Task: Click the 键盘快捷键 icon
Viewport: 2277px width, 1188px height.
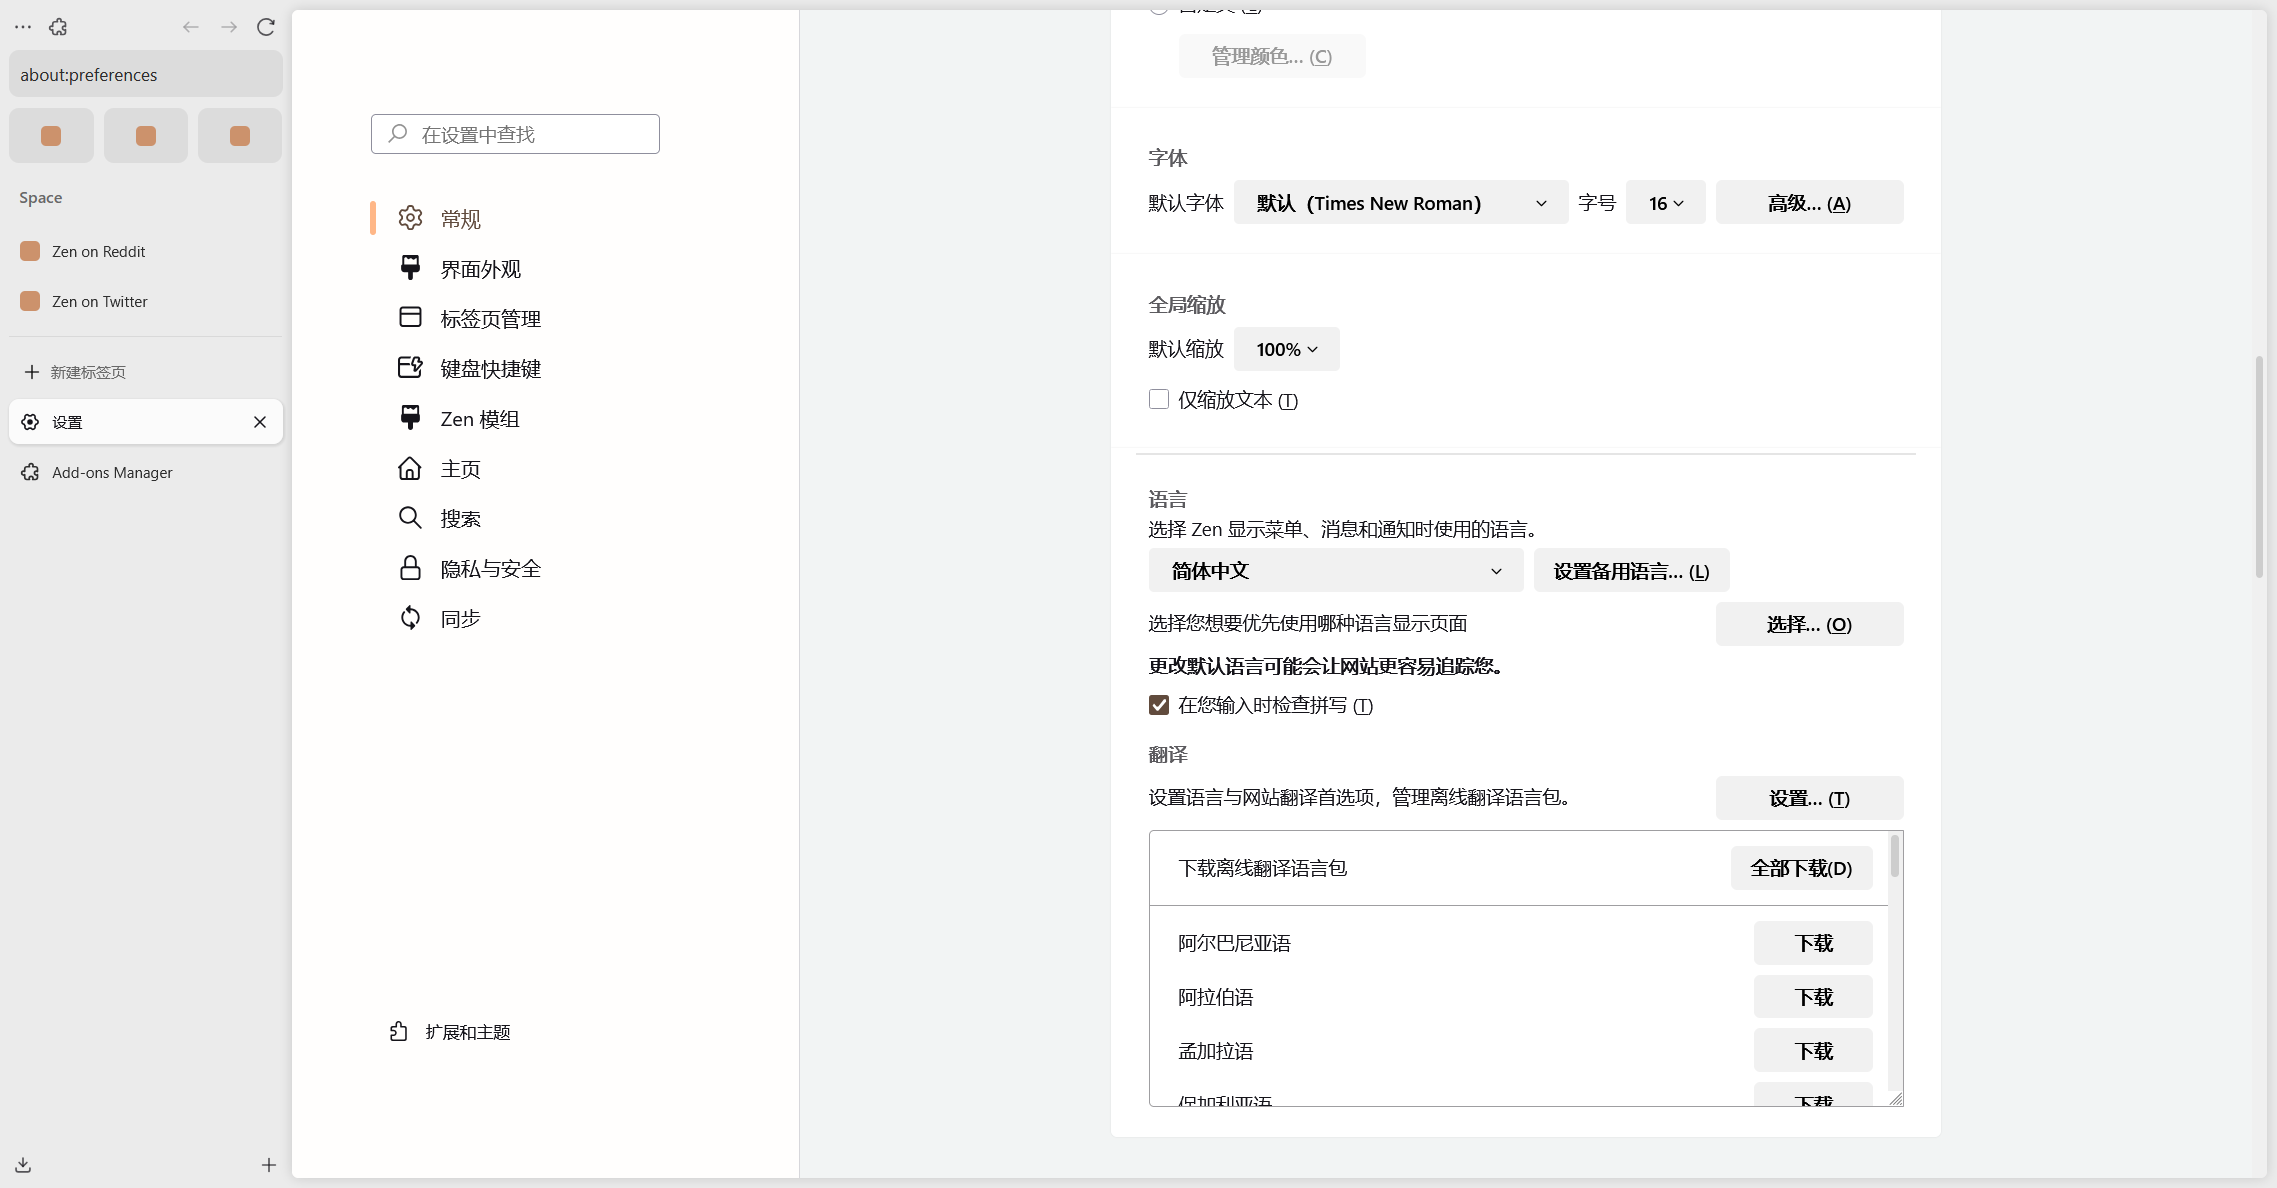Action: 410,367
